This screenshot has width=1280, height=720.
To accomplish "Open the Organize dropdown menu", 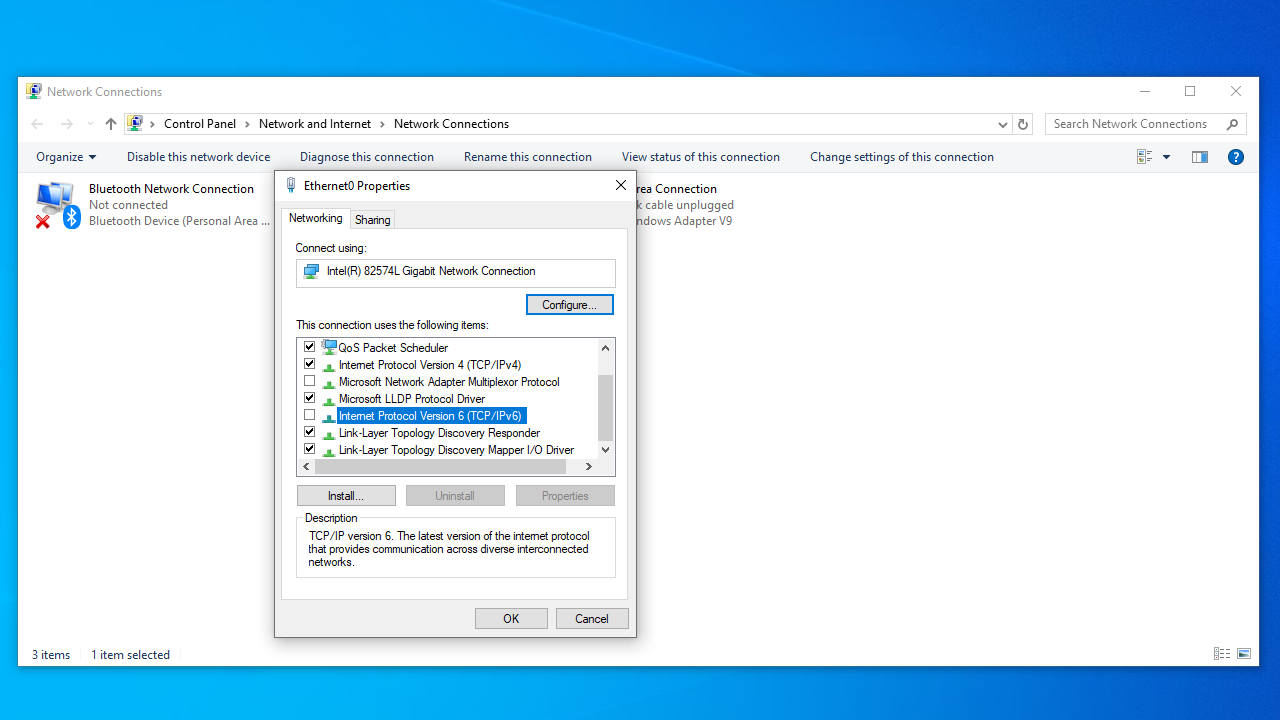I will pos(66,157).
